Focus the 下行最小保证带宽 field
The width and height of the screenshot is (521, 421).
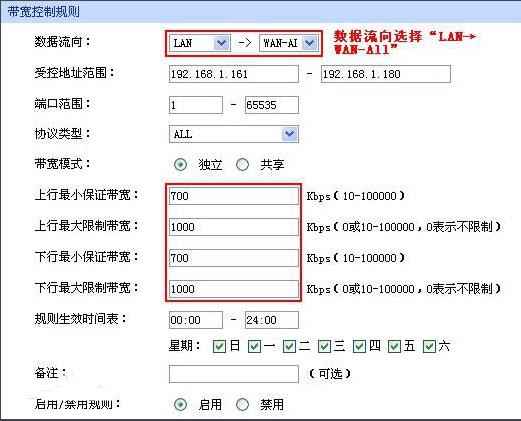[234, 258]
